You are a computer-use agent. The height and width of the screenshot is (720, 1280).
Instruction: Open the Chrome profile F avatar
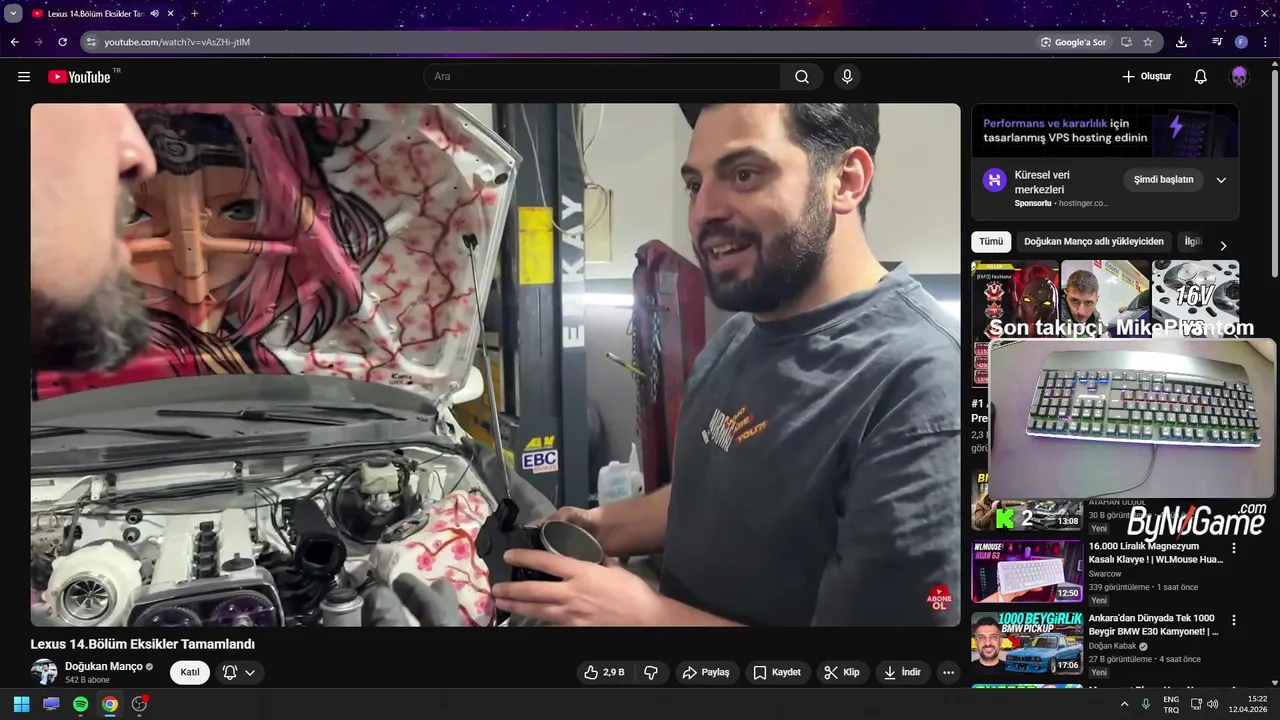coord(1241,42)
